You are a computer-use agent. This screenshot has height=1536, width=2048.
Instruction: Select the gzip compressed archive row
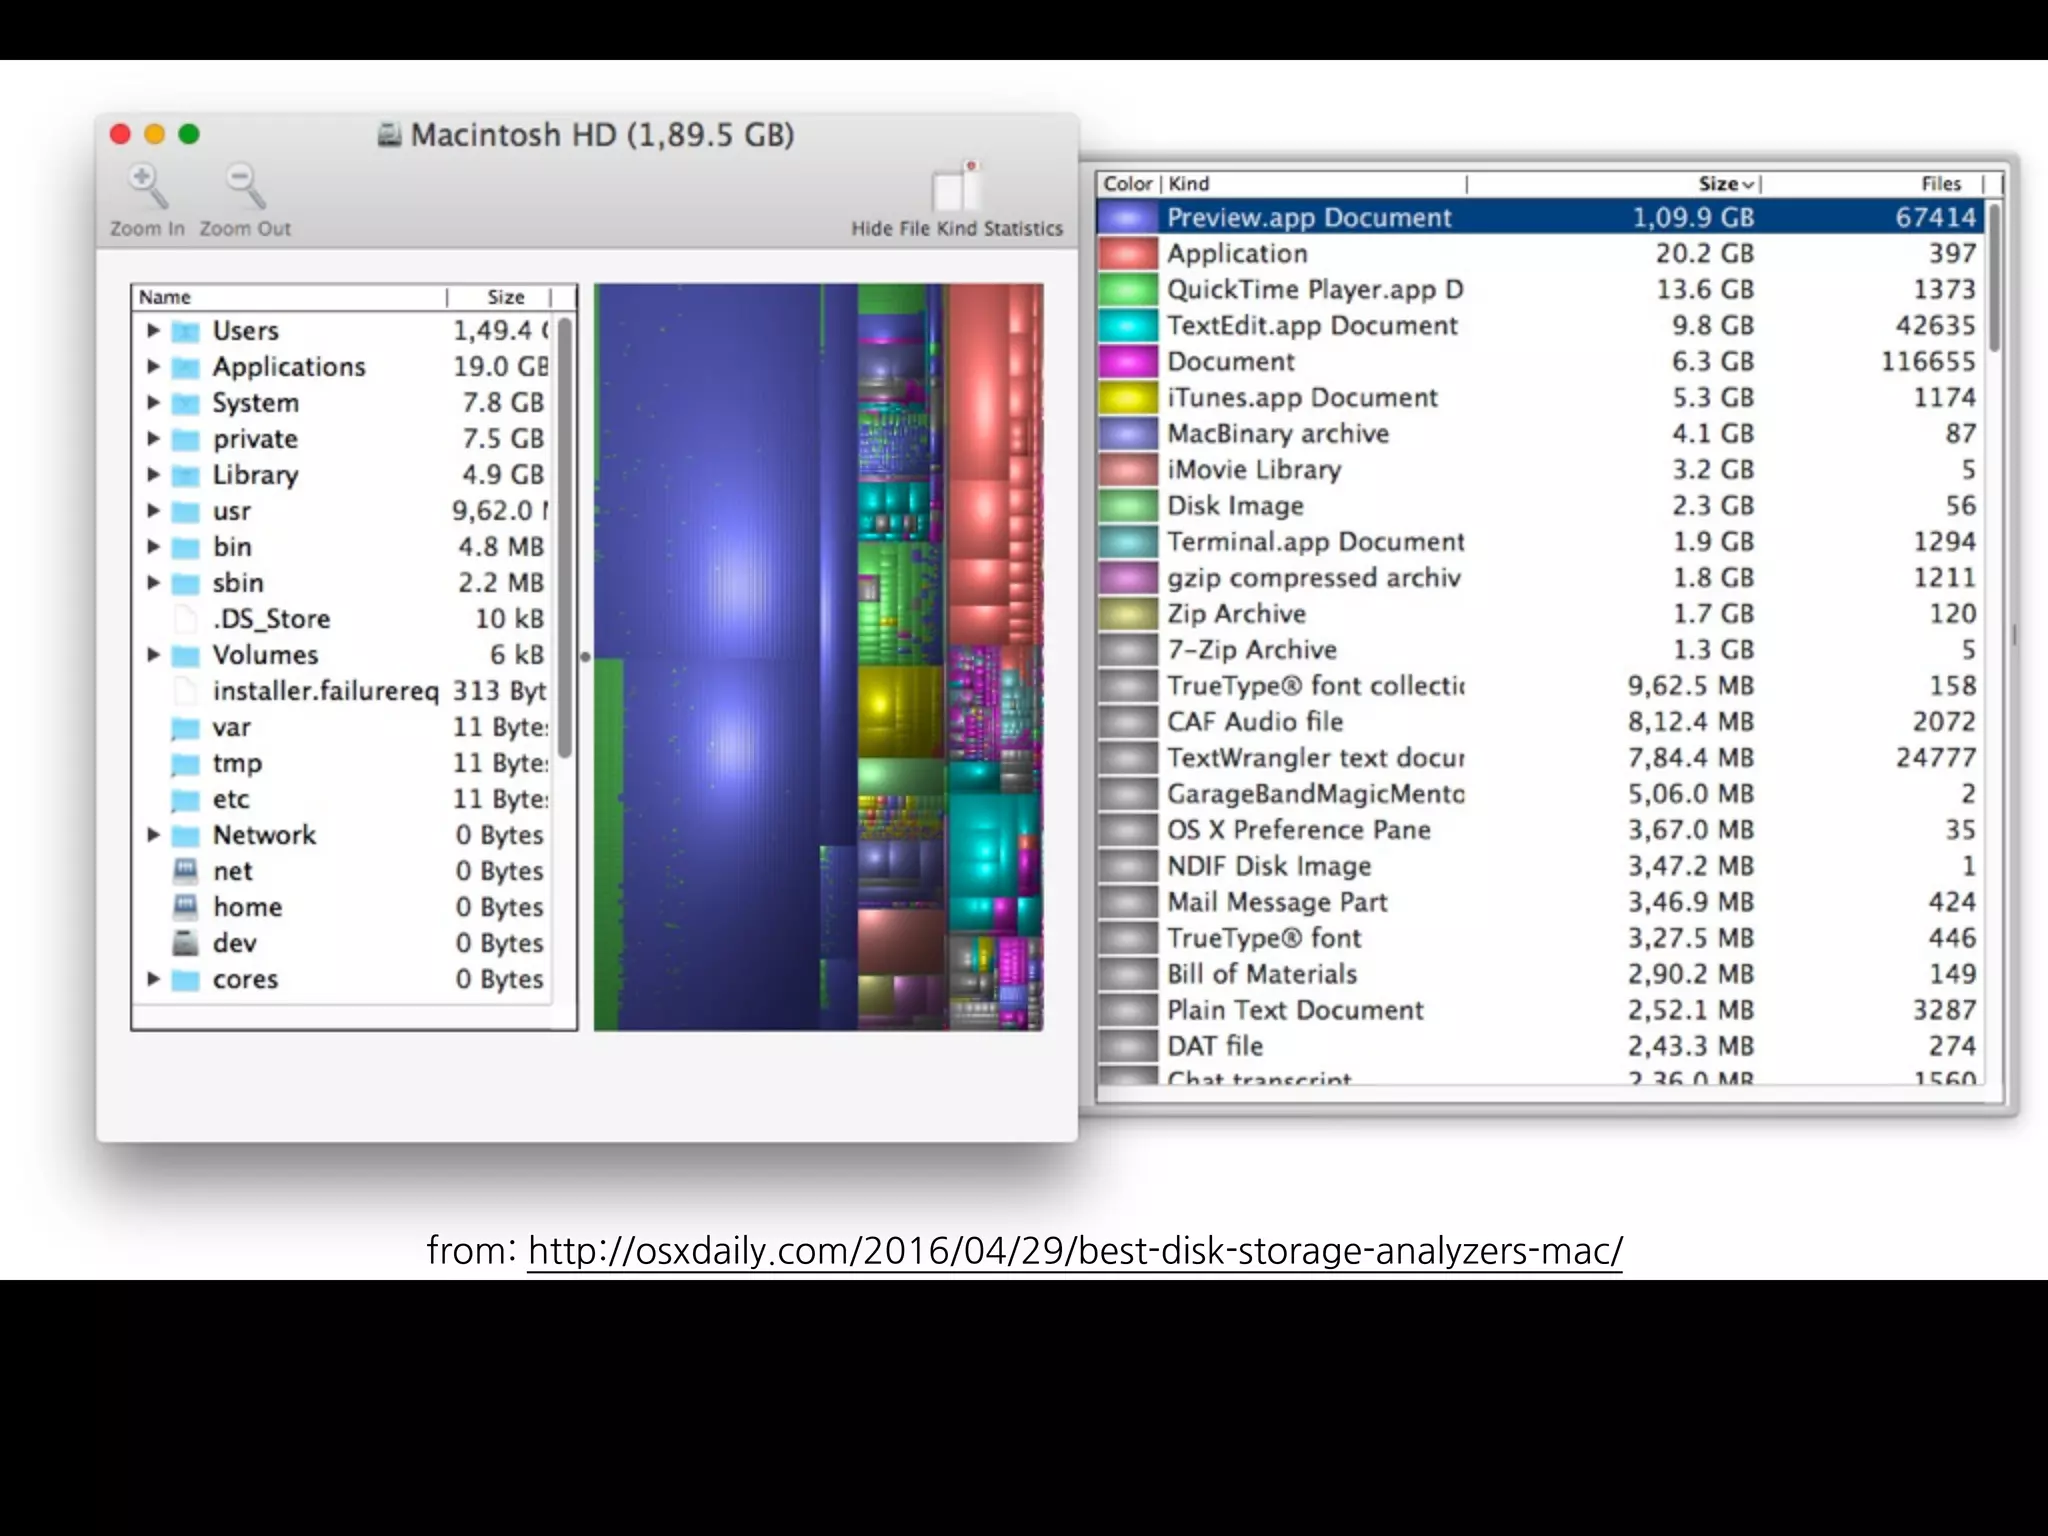coord(1540,577)
